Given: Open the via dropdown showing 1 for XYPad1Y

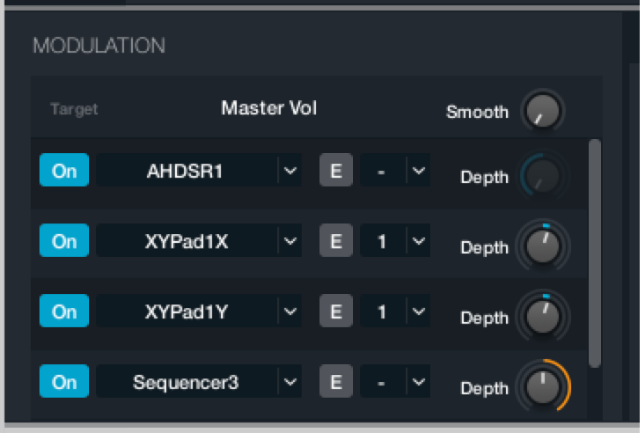Looking at the screenshot, I should click(417, 312).
